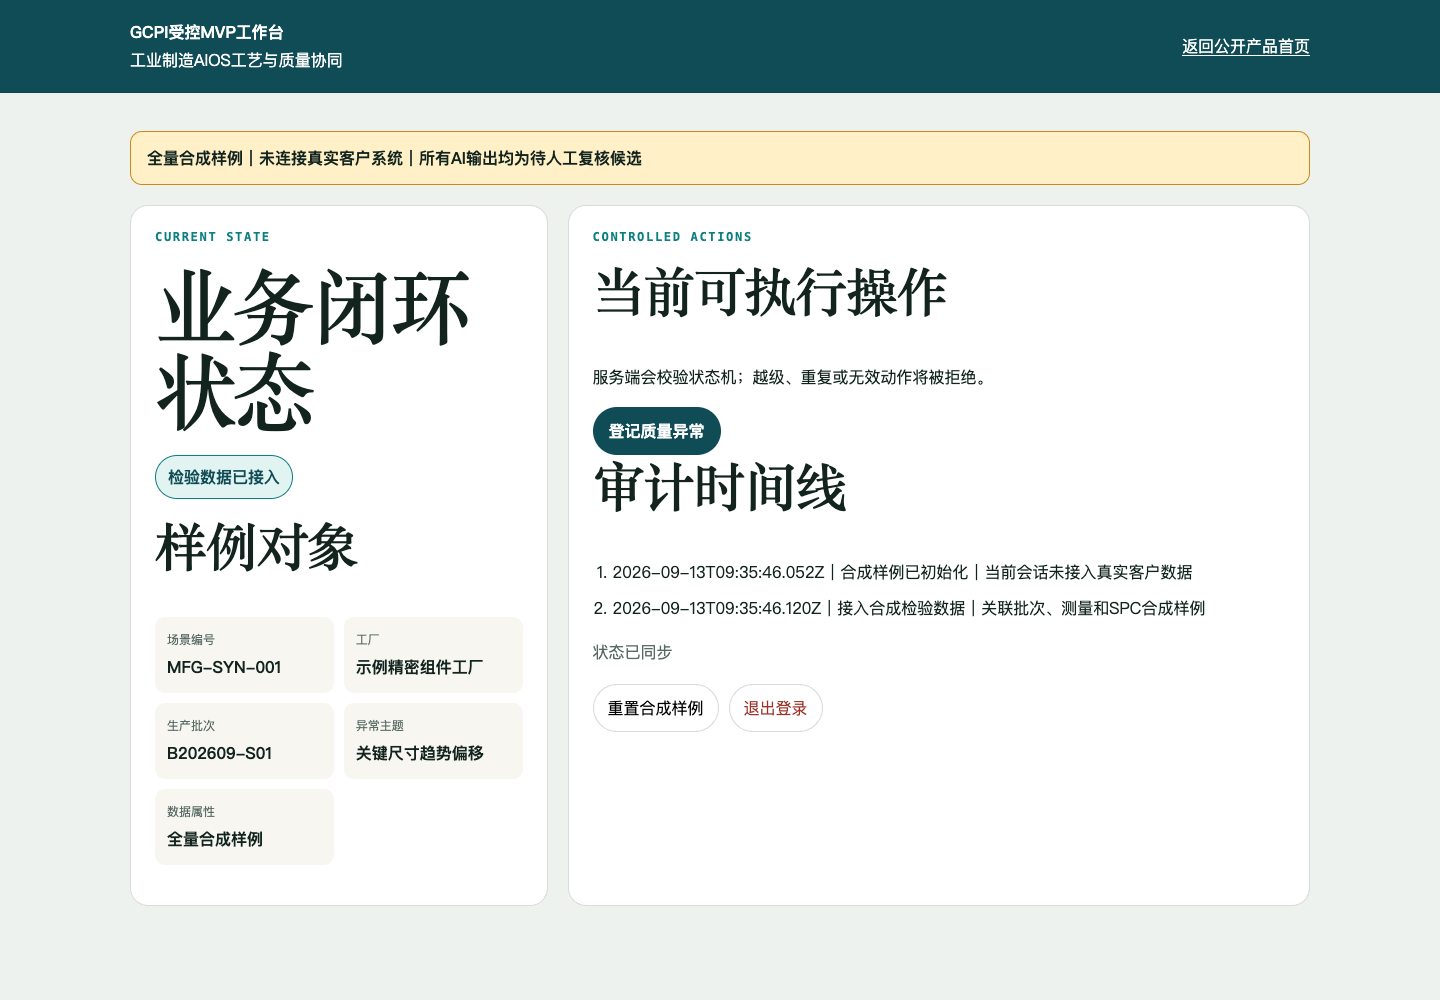
Task: Click the 重置合成样例 button
Action: point(656,708)
